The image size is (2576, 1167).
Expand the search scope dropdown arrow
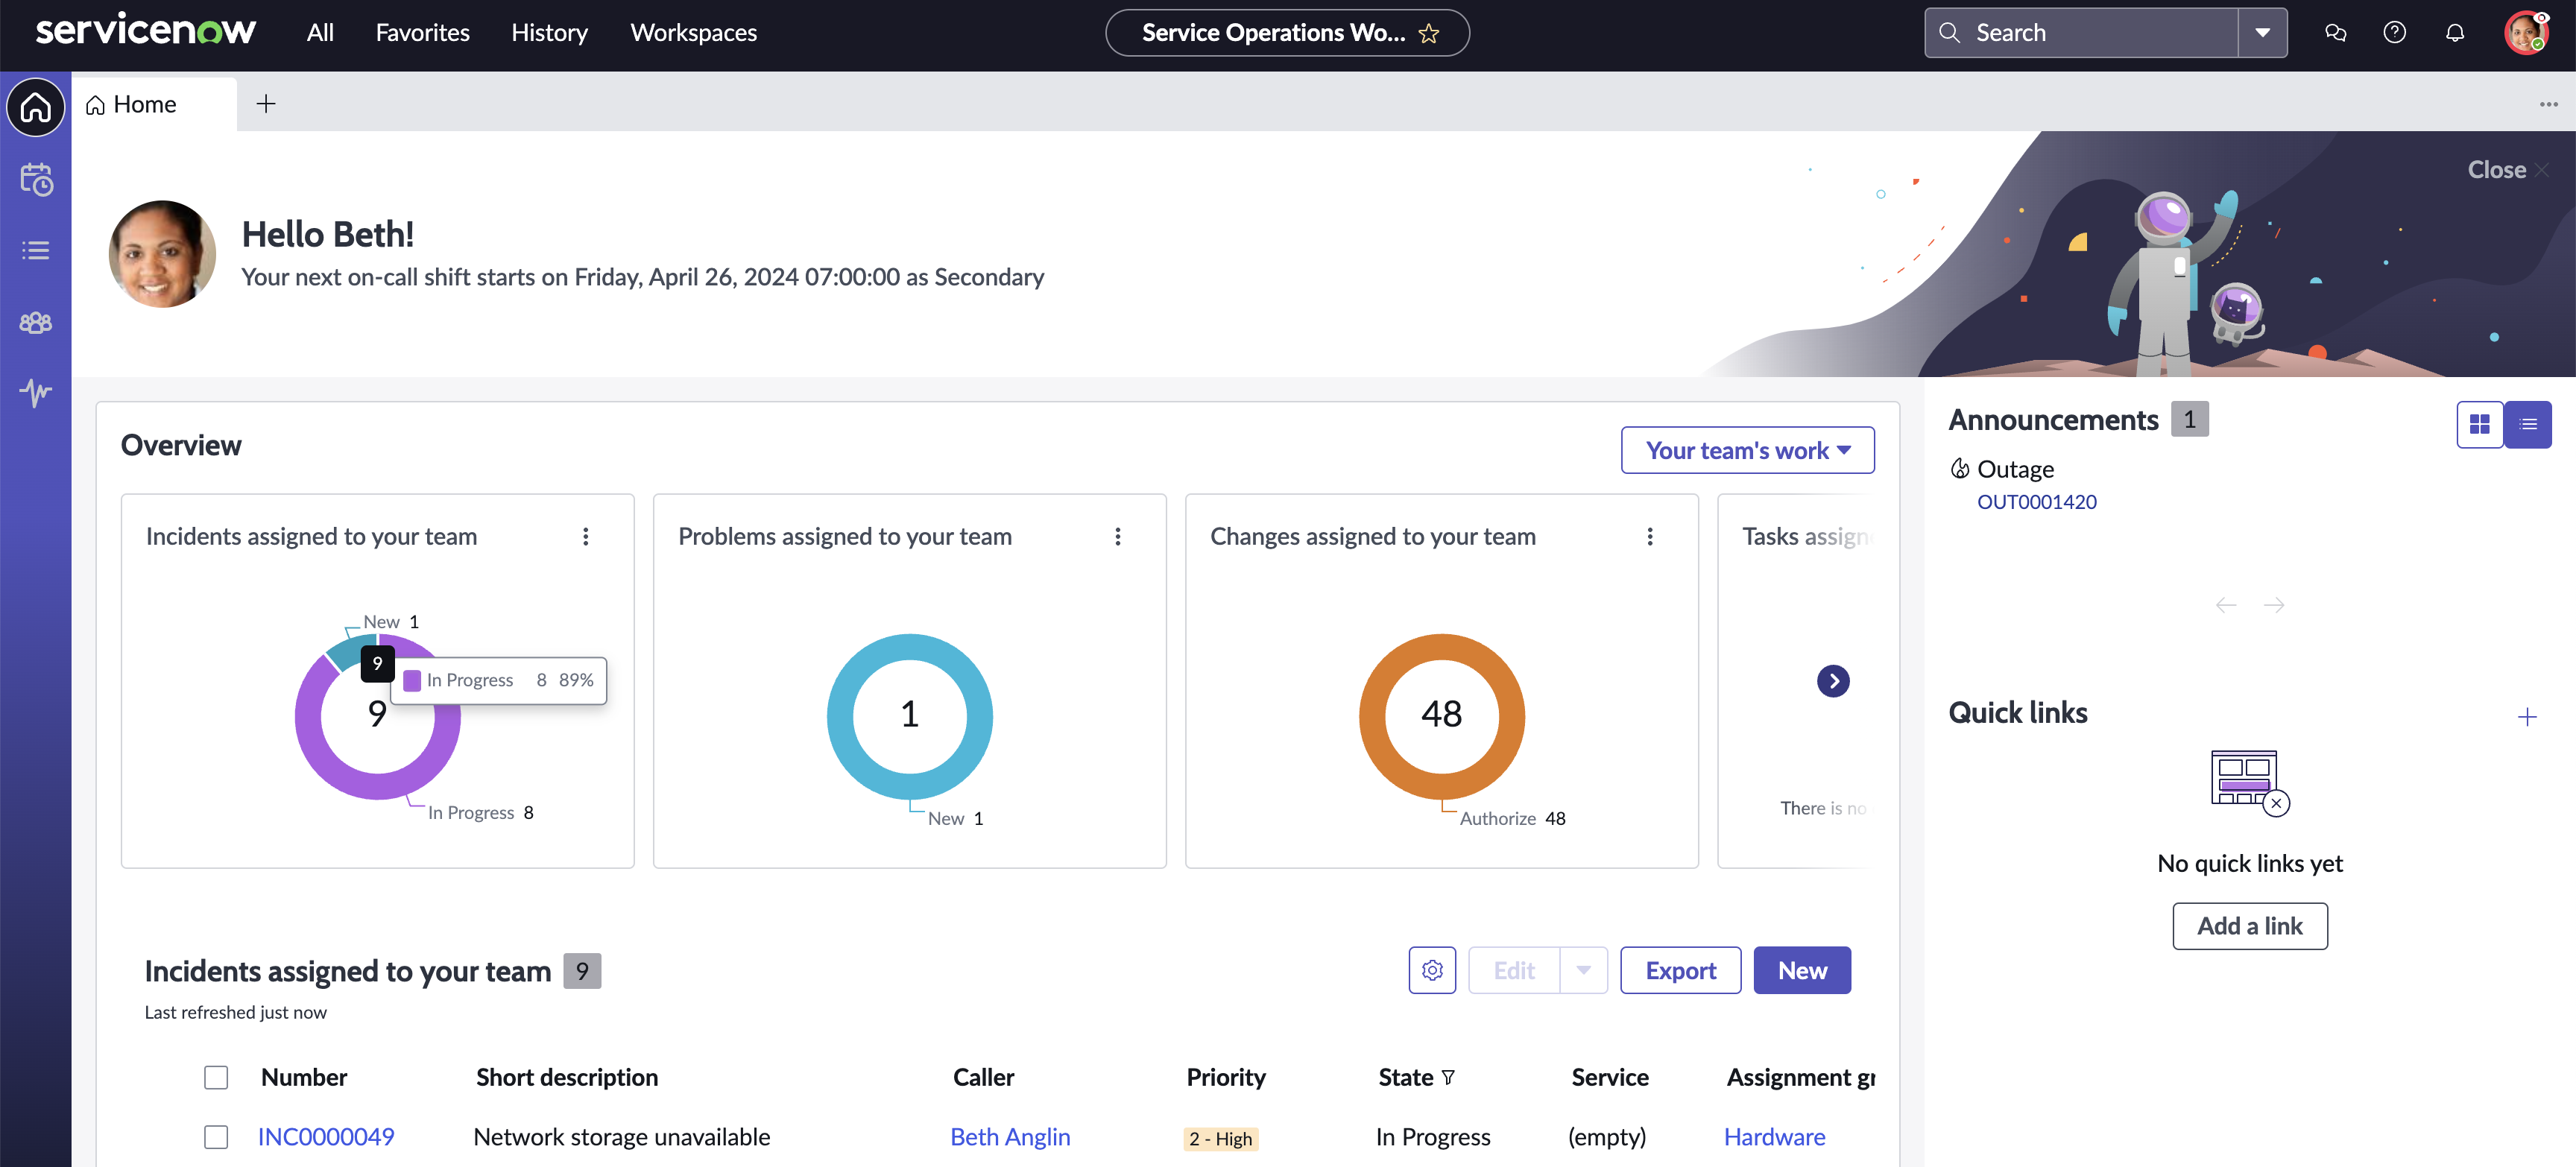(x=2262, y=33)
